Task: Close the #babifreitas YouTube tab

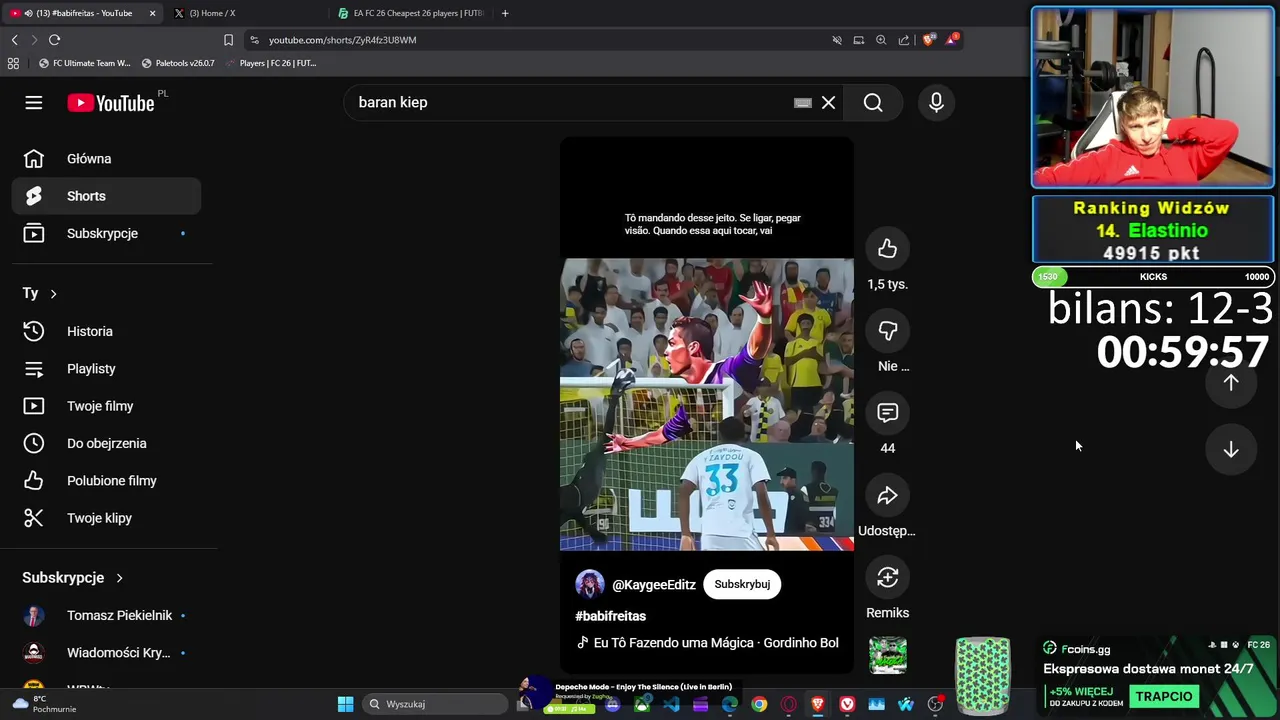Action: point(152,13)
